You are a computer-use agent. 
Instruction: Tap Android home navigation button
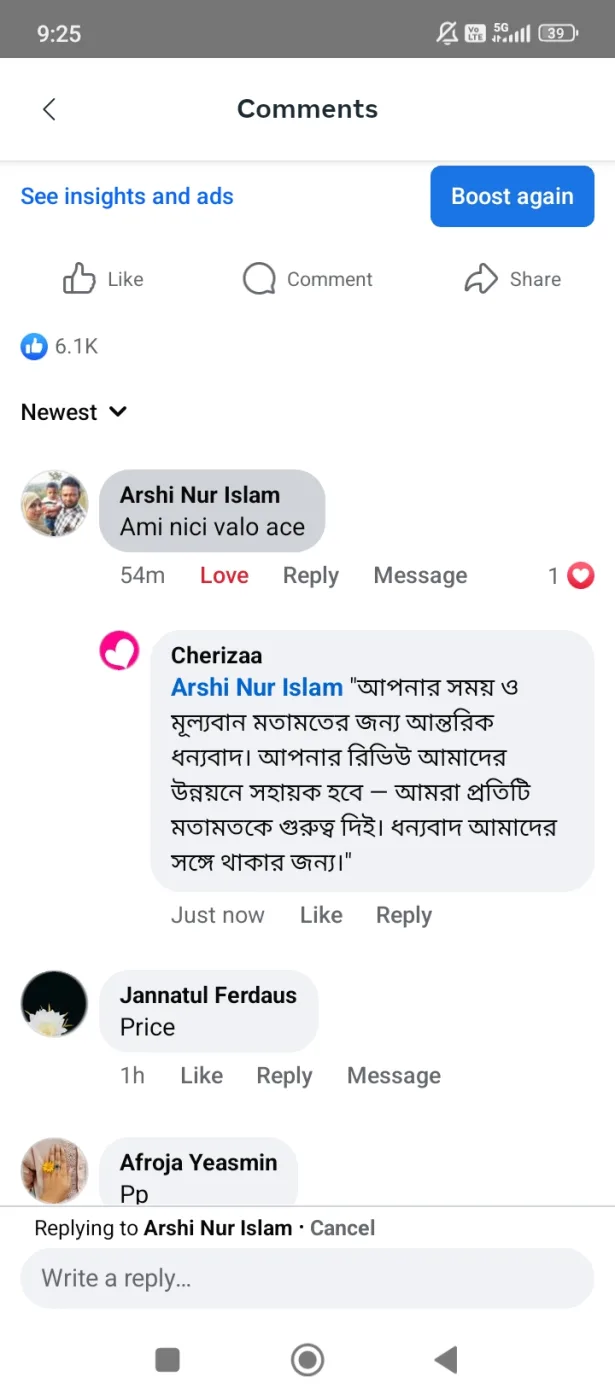[307, 1360]
